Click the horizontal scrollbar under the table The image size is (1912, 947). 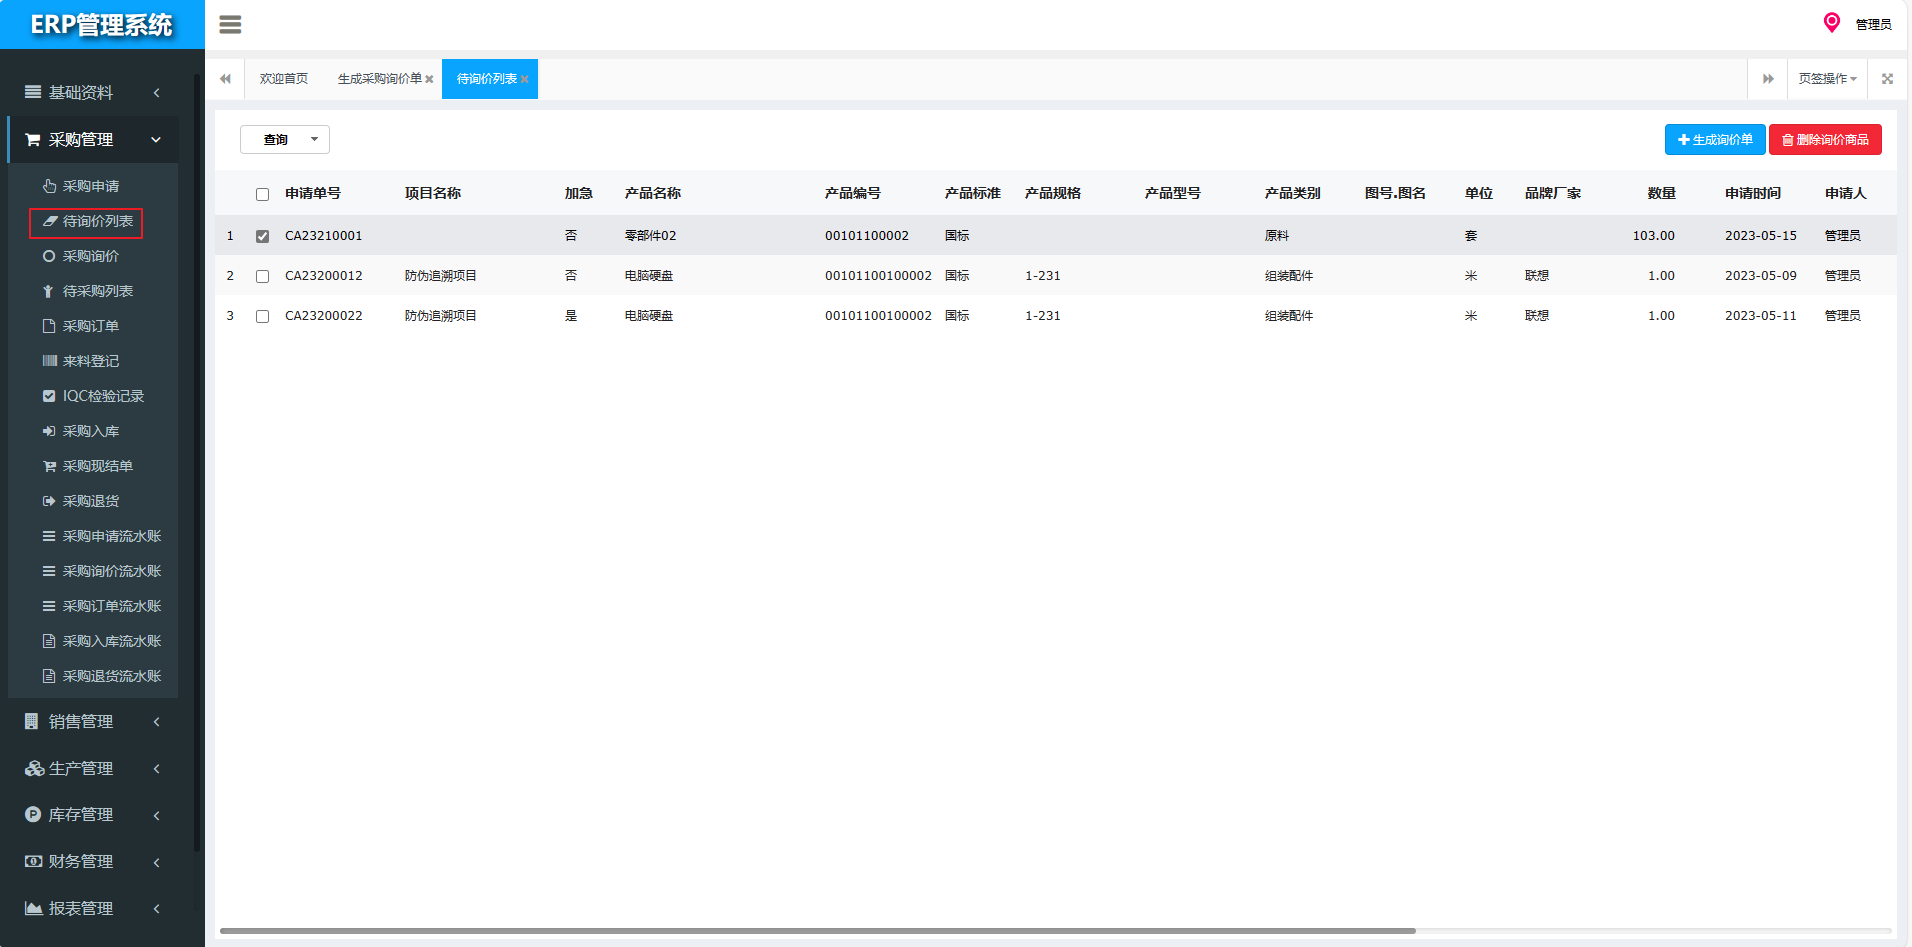click(817, 931)
